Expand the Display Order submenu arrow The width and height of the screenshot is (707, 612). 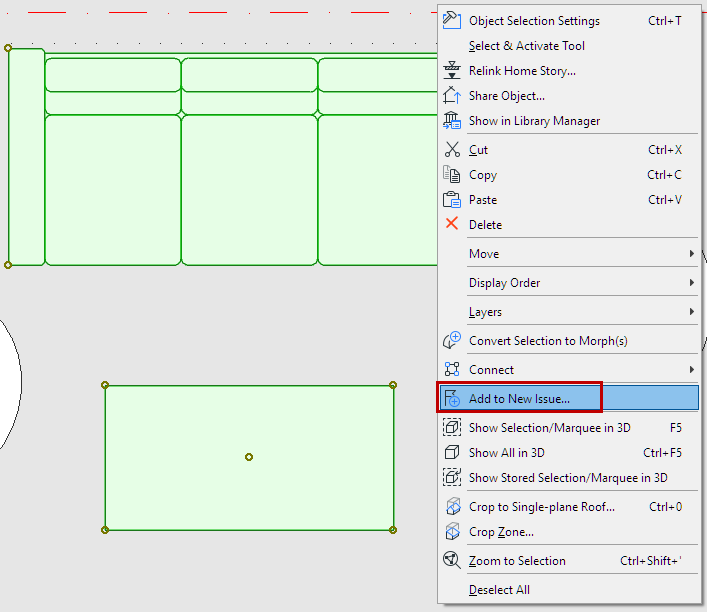click(x=692, y=282)
